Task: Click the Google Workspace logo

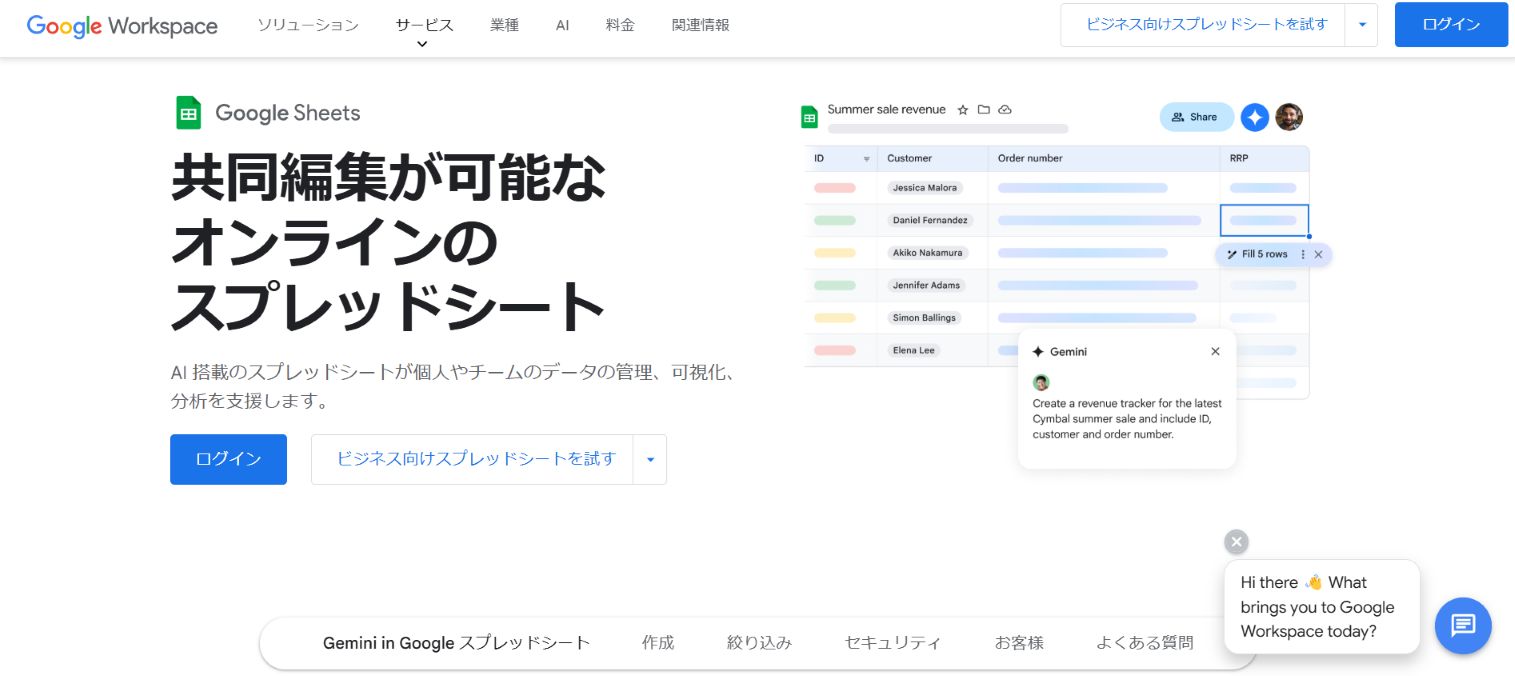Action: 122,26
